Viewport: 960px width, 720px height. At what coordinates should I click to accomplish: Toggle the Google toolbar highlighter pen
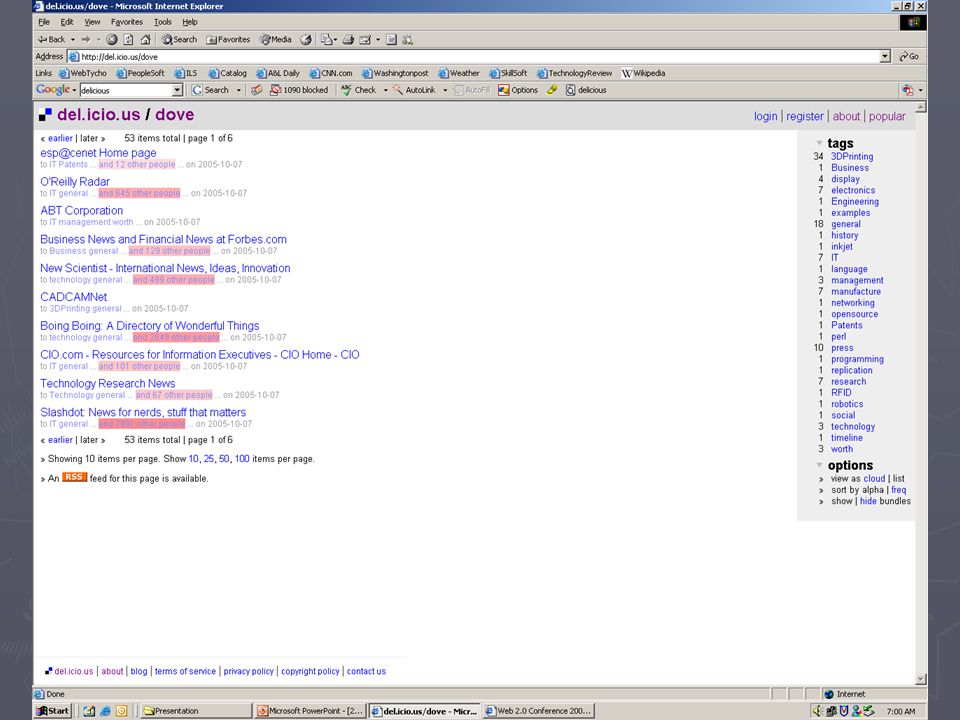coord(552,90)
